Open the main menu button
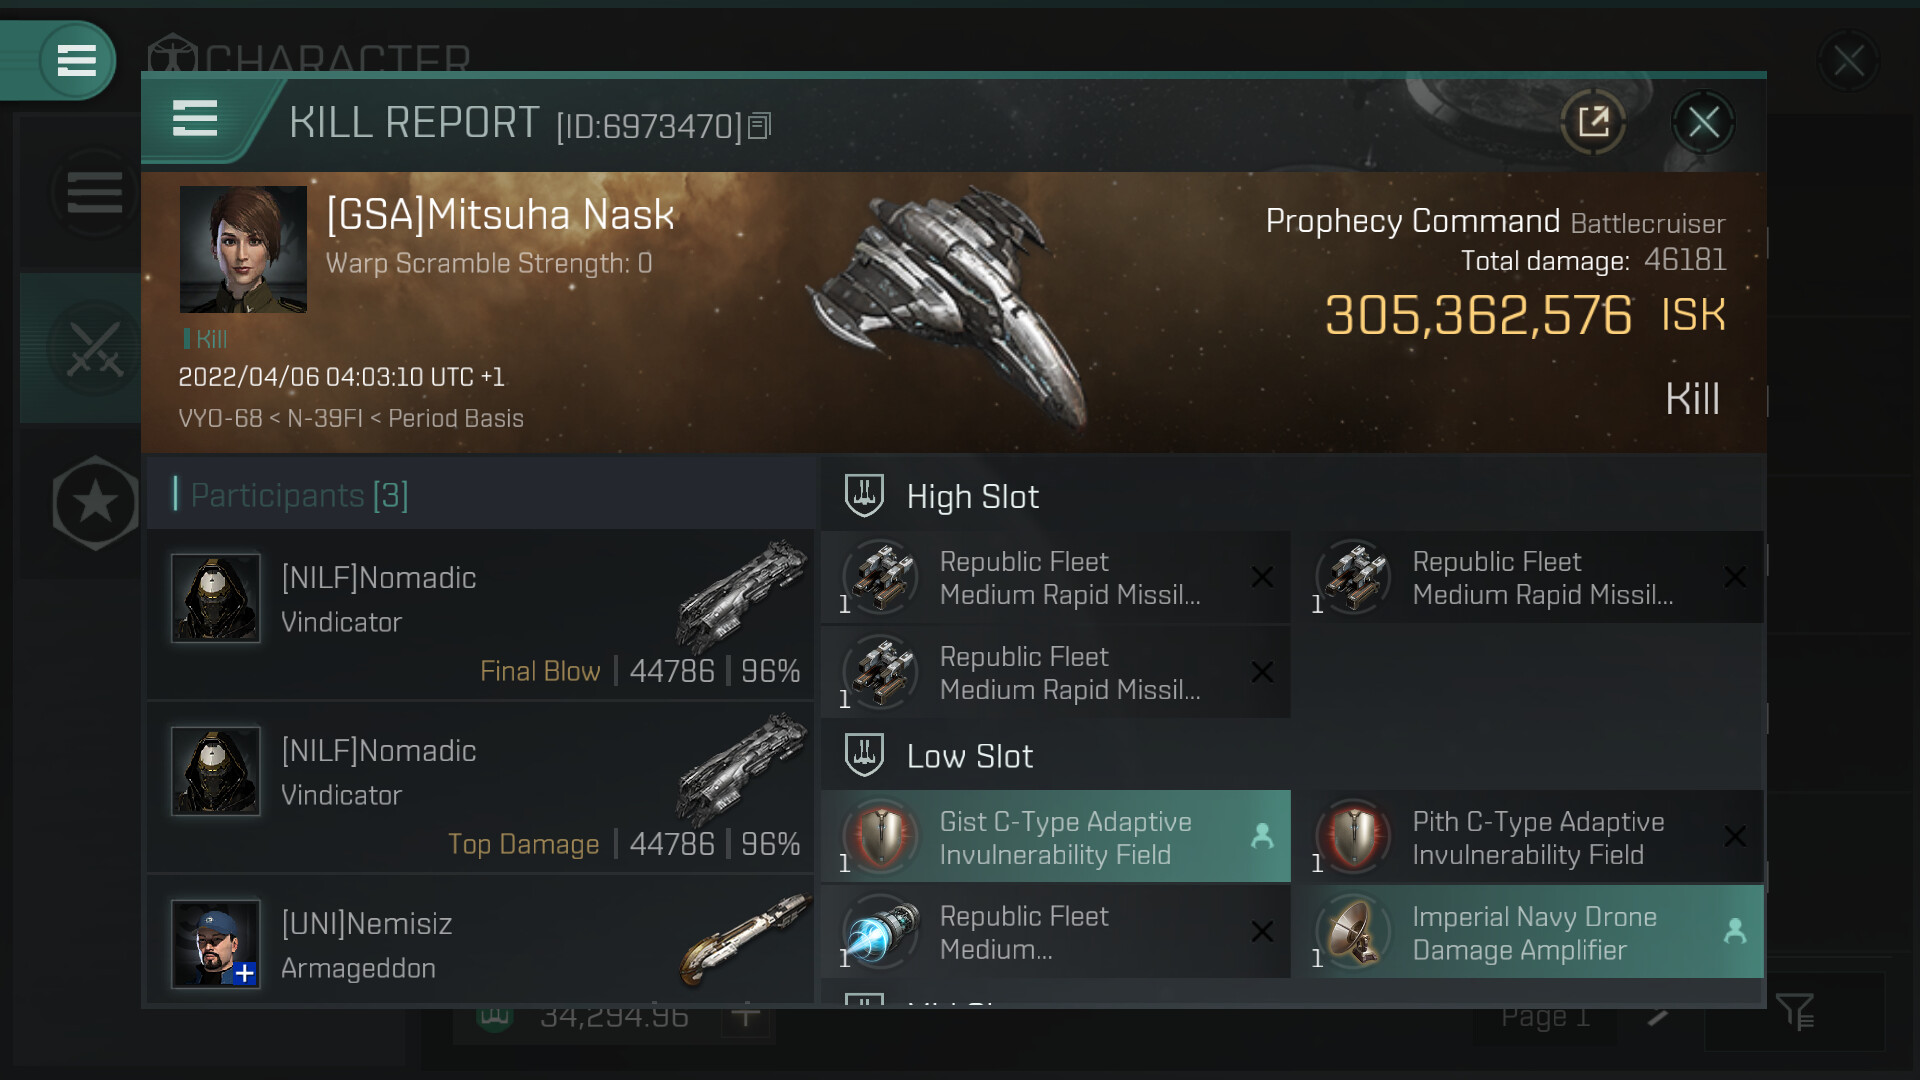 [76, 60]
